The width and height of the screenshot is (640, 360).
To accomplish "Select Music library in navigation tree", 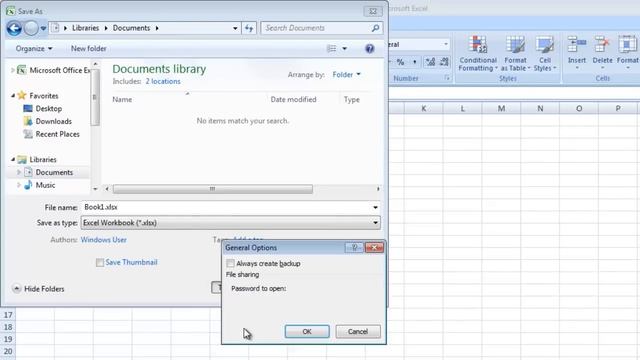I will click(x=40, y=185).
